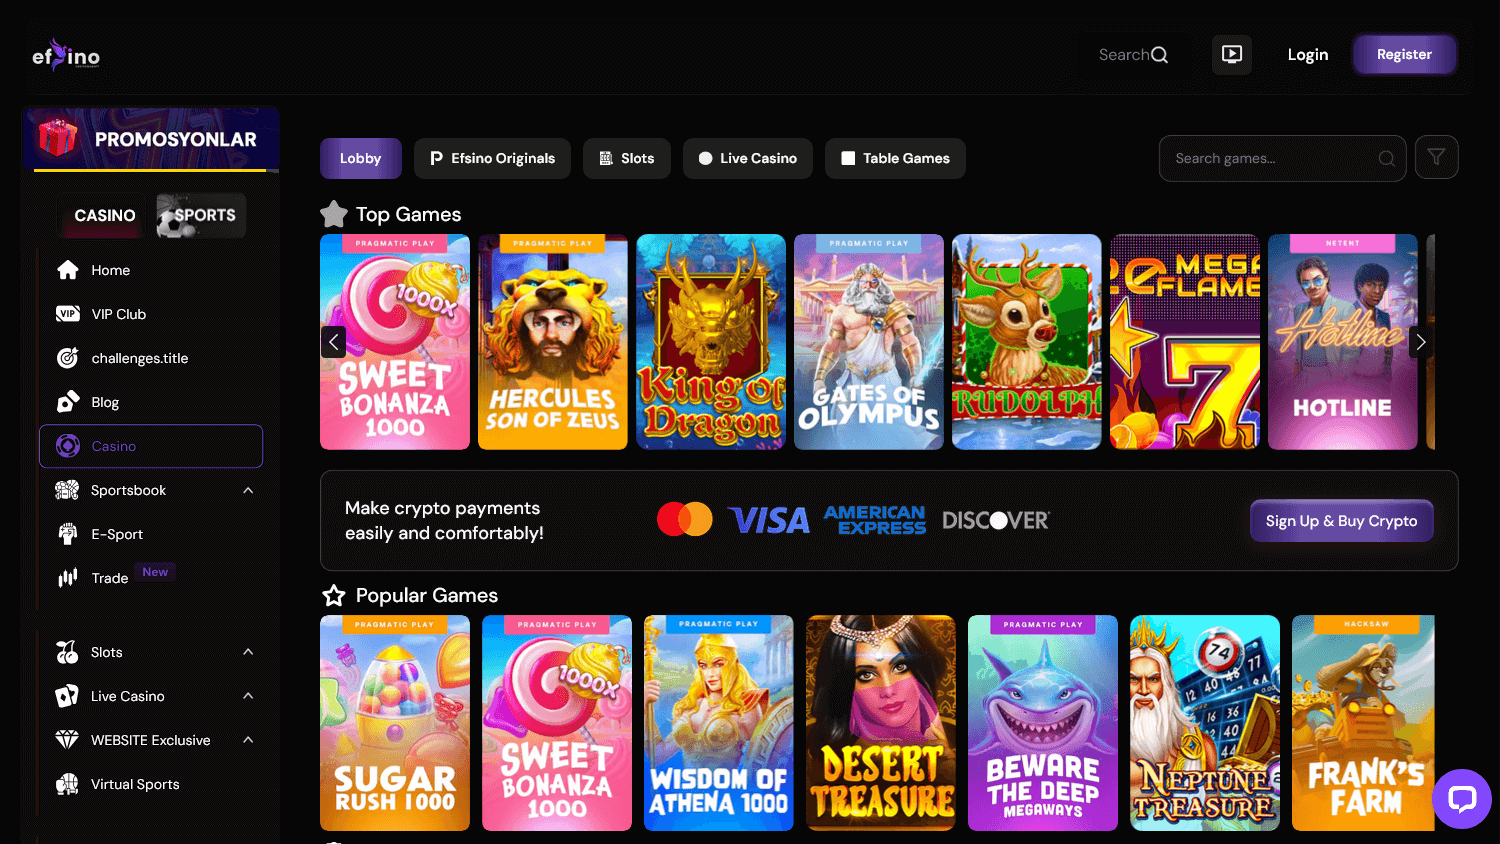Click the WEBSITE Exclusive diamond icon

[67, 740]
